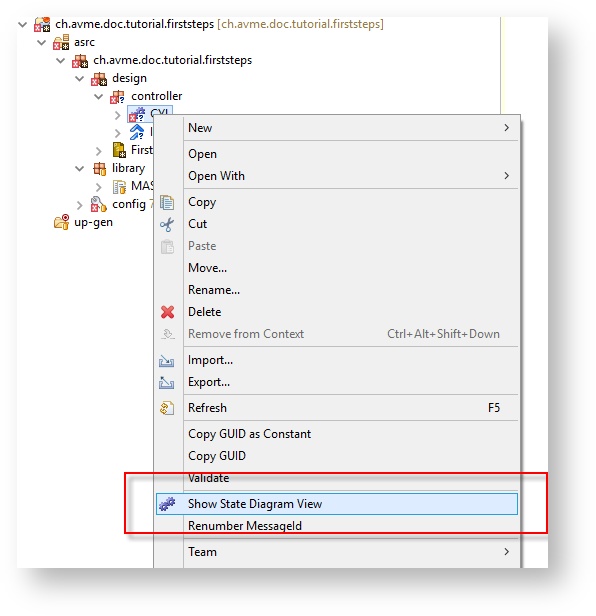The height and width of the screenshot is (616, 596).
Task: Click the up-gen folder icon
Action: pyautogui.click(x=61, y=222)
